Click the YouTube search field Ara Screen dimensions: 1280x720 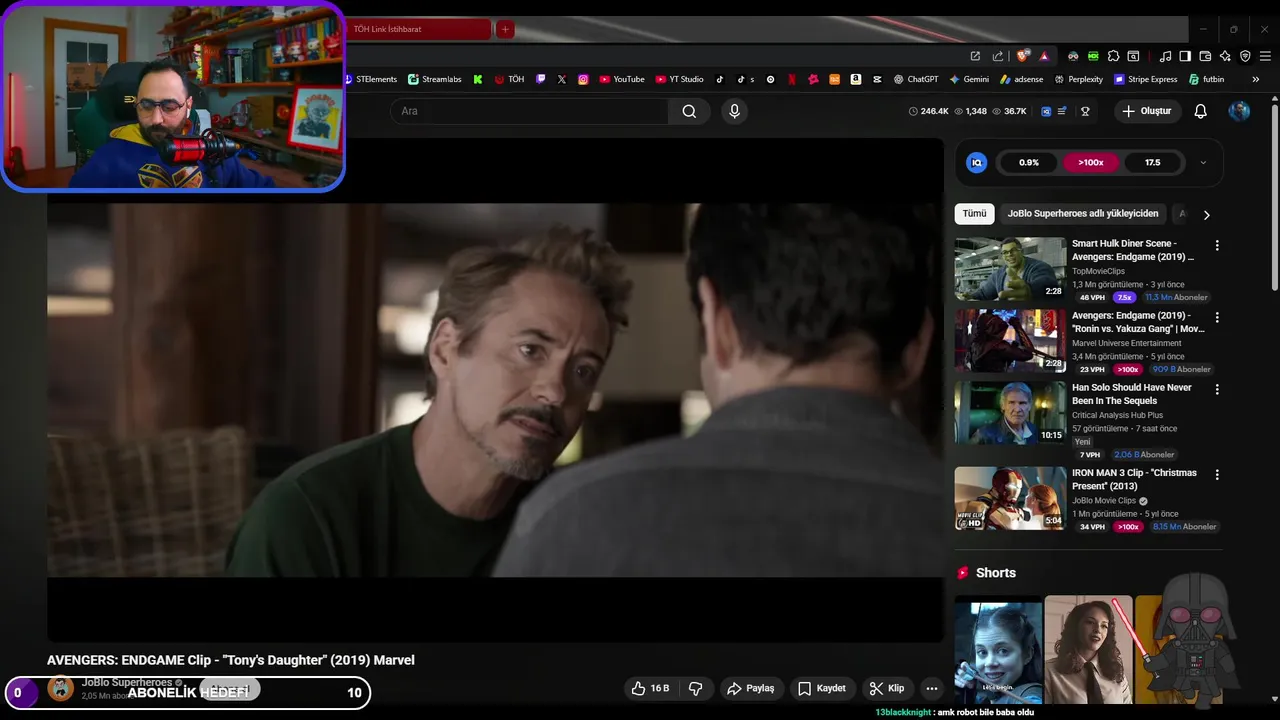(x=529, y=111)
